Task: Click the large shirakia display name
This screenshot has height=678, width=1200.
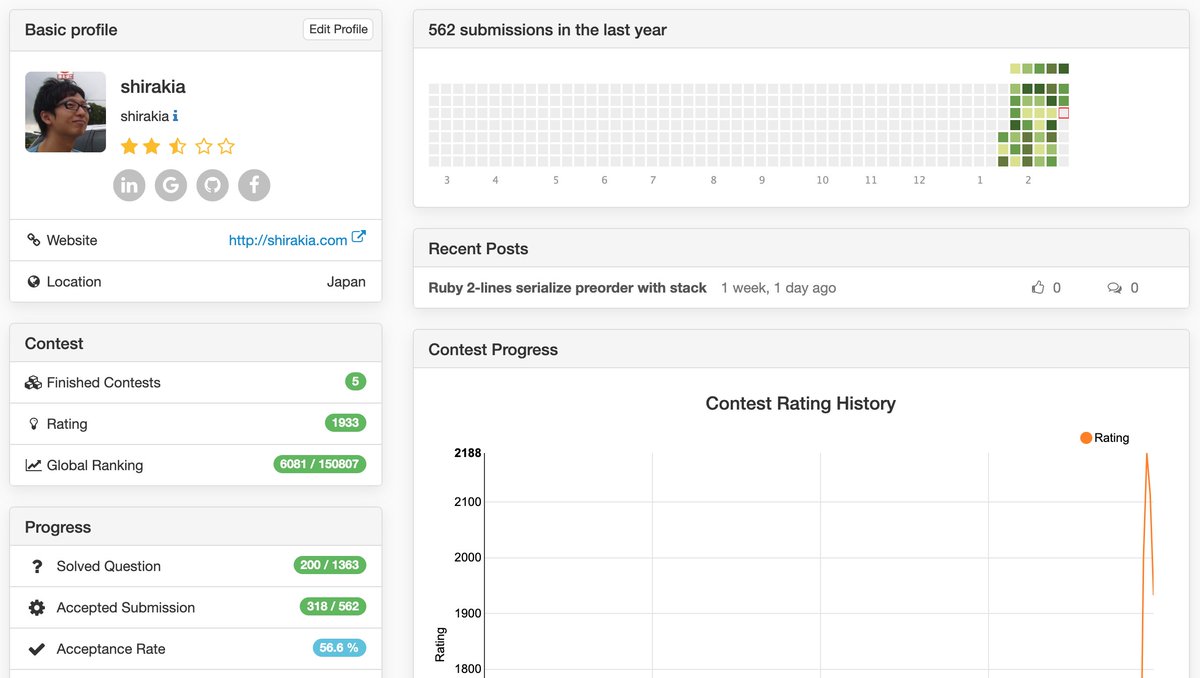Action: pos(153,87)
